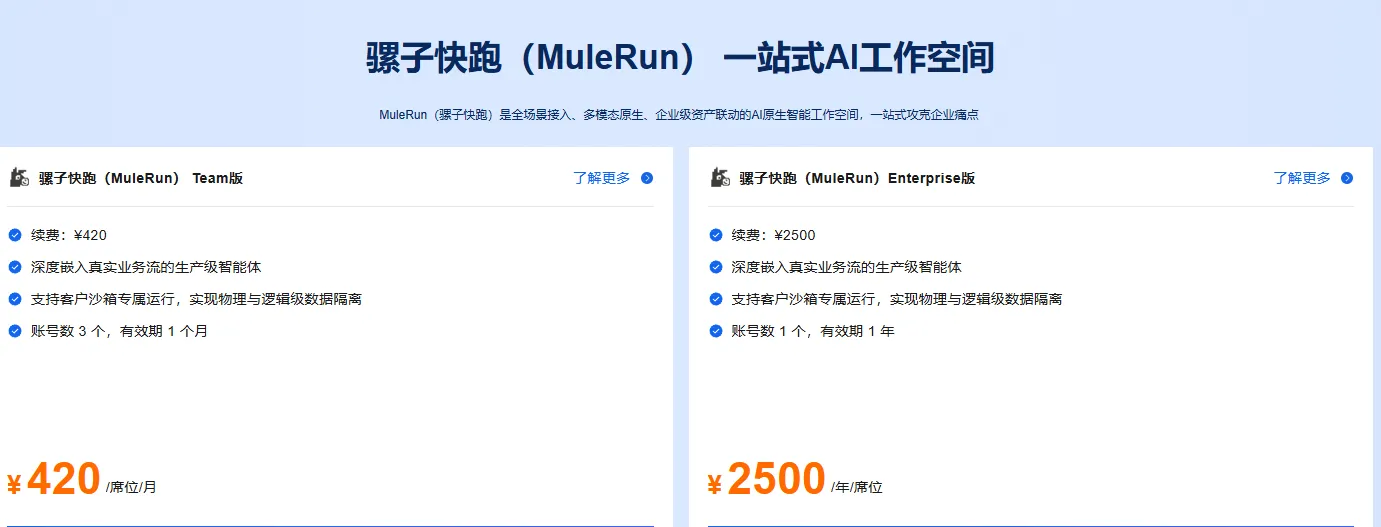
Task: Click the arrow icon beside Team版 了解更多
Action: (647, 178)
